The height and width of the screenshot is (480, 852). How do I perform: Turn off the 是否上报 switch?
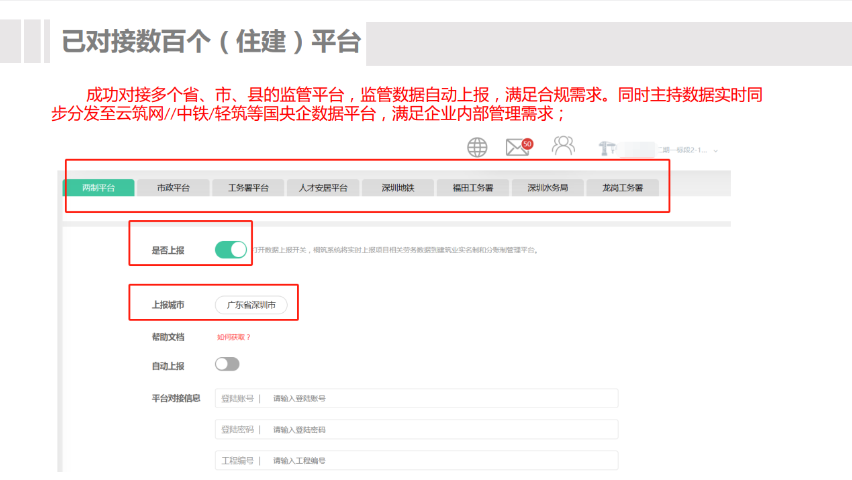231,249
